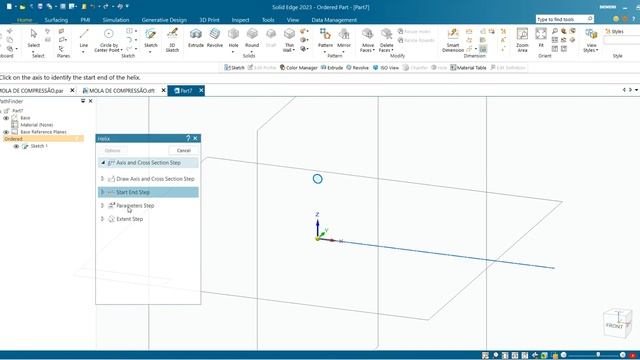Close the Helix dialog
640x360 pixels.
point(196,138)
